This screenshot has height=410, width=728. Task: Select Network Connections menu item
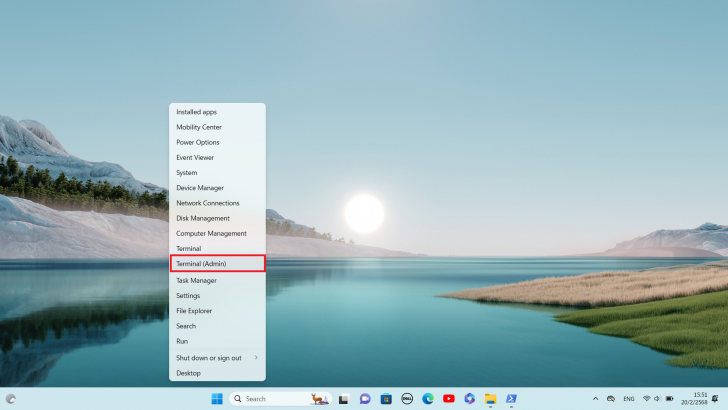point(217,203)
